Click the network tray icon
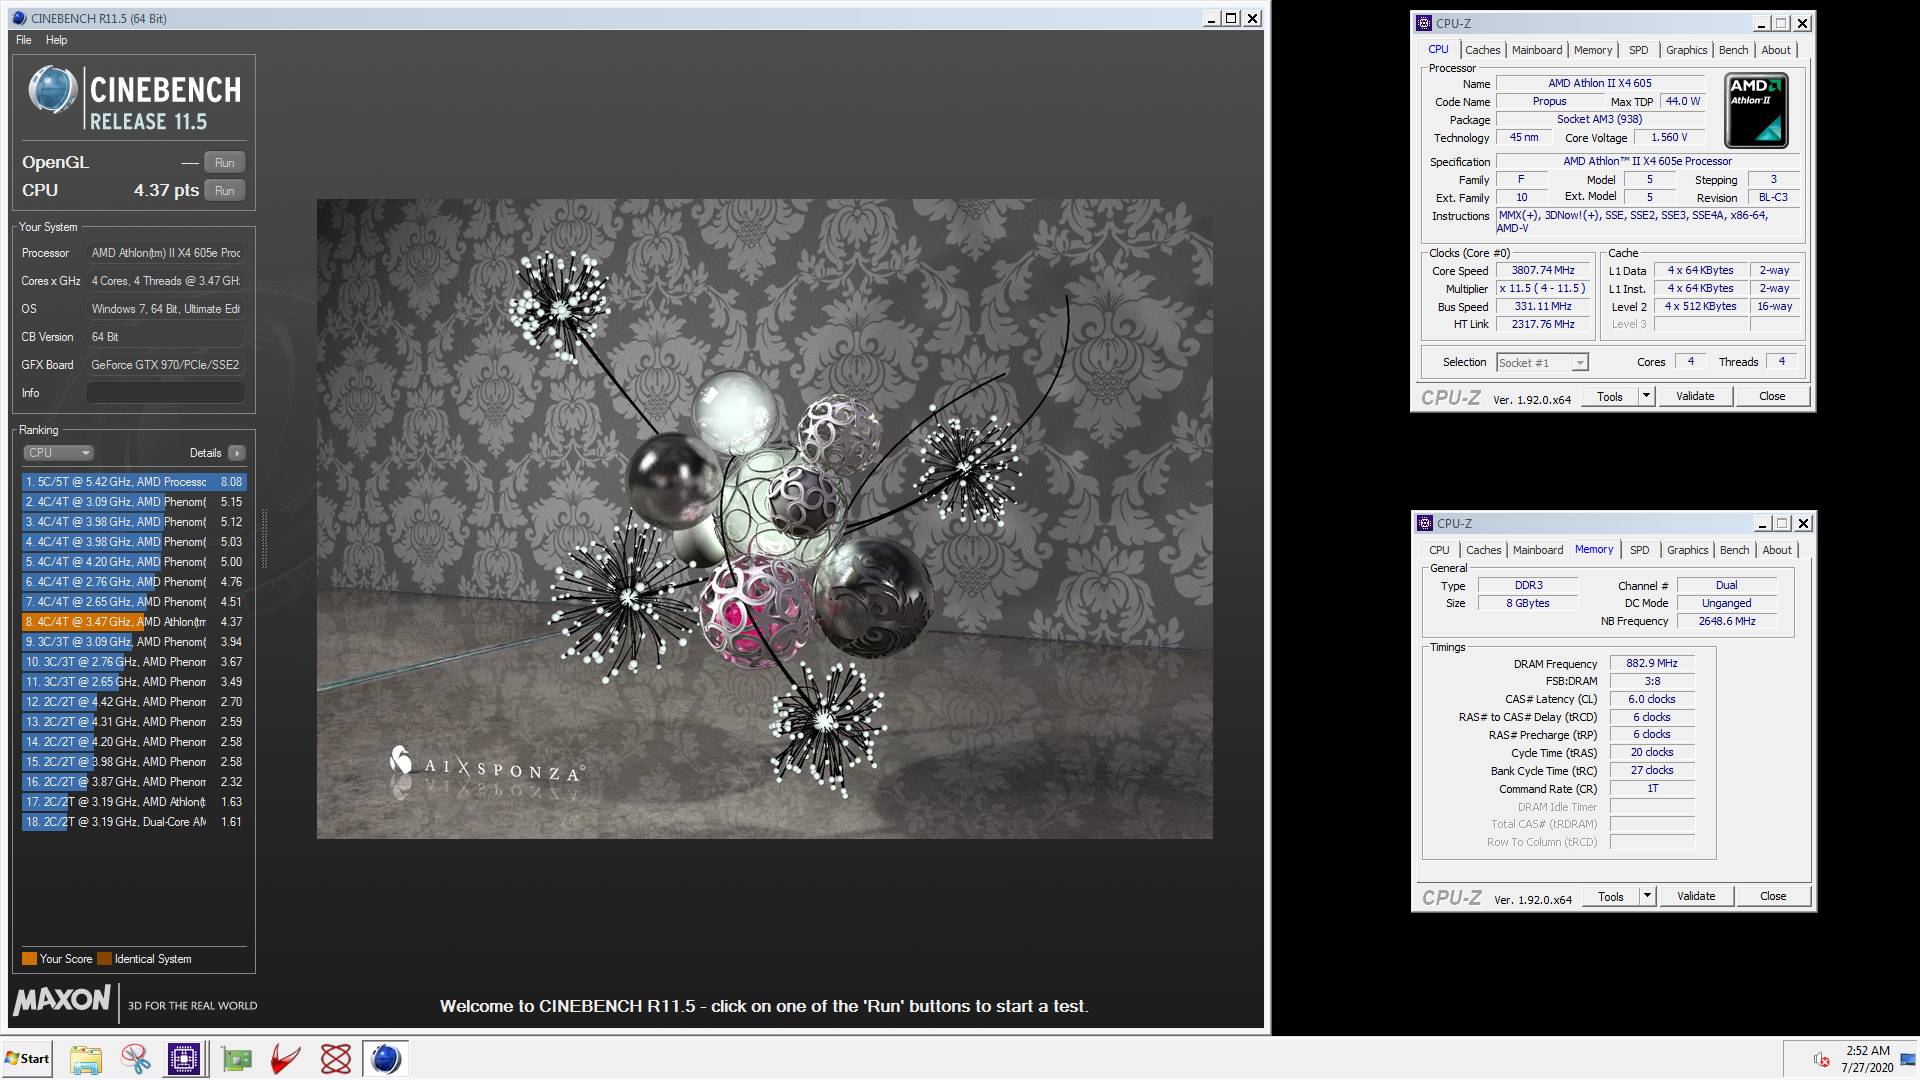 click(x=1907, y=1060)
